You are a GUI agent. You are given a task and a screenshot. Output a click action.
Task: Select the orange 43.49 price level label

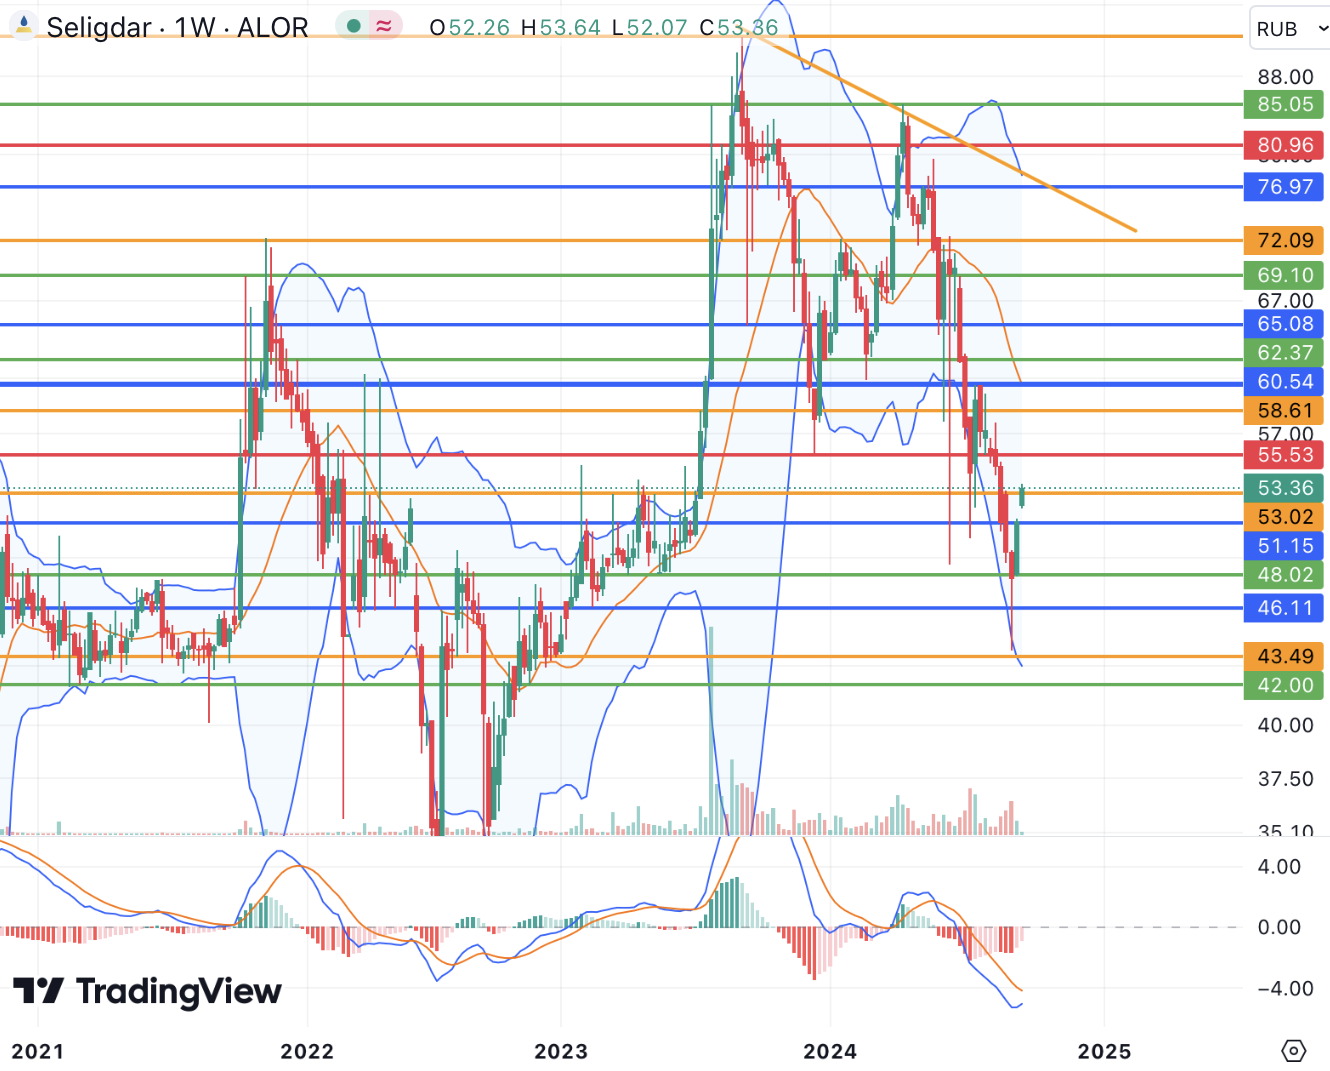(x=1284, y=657)
